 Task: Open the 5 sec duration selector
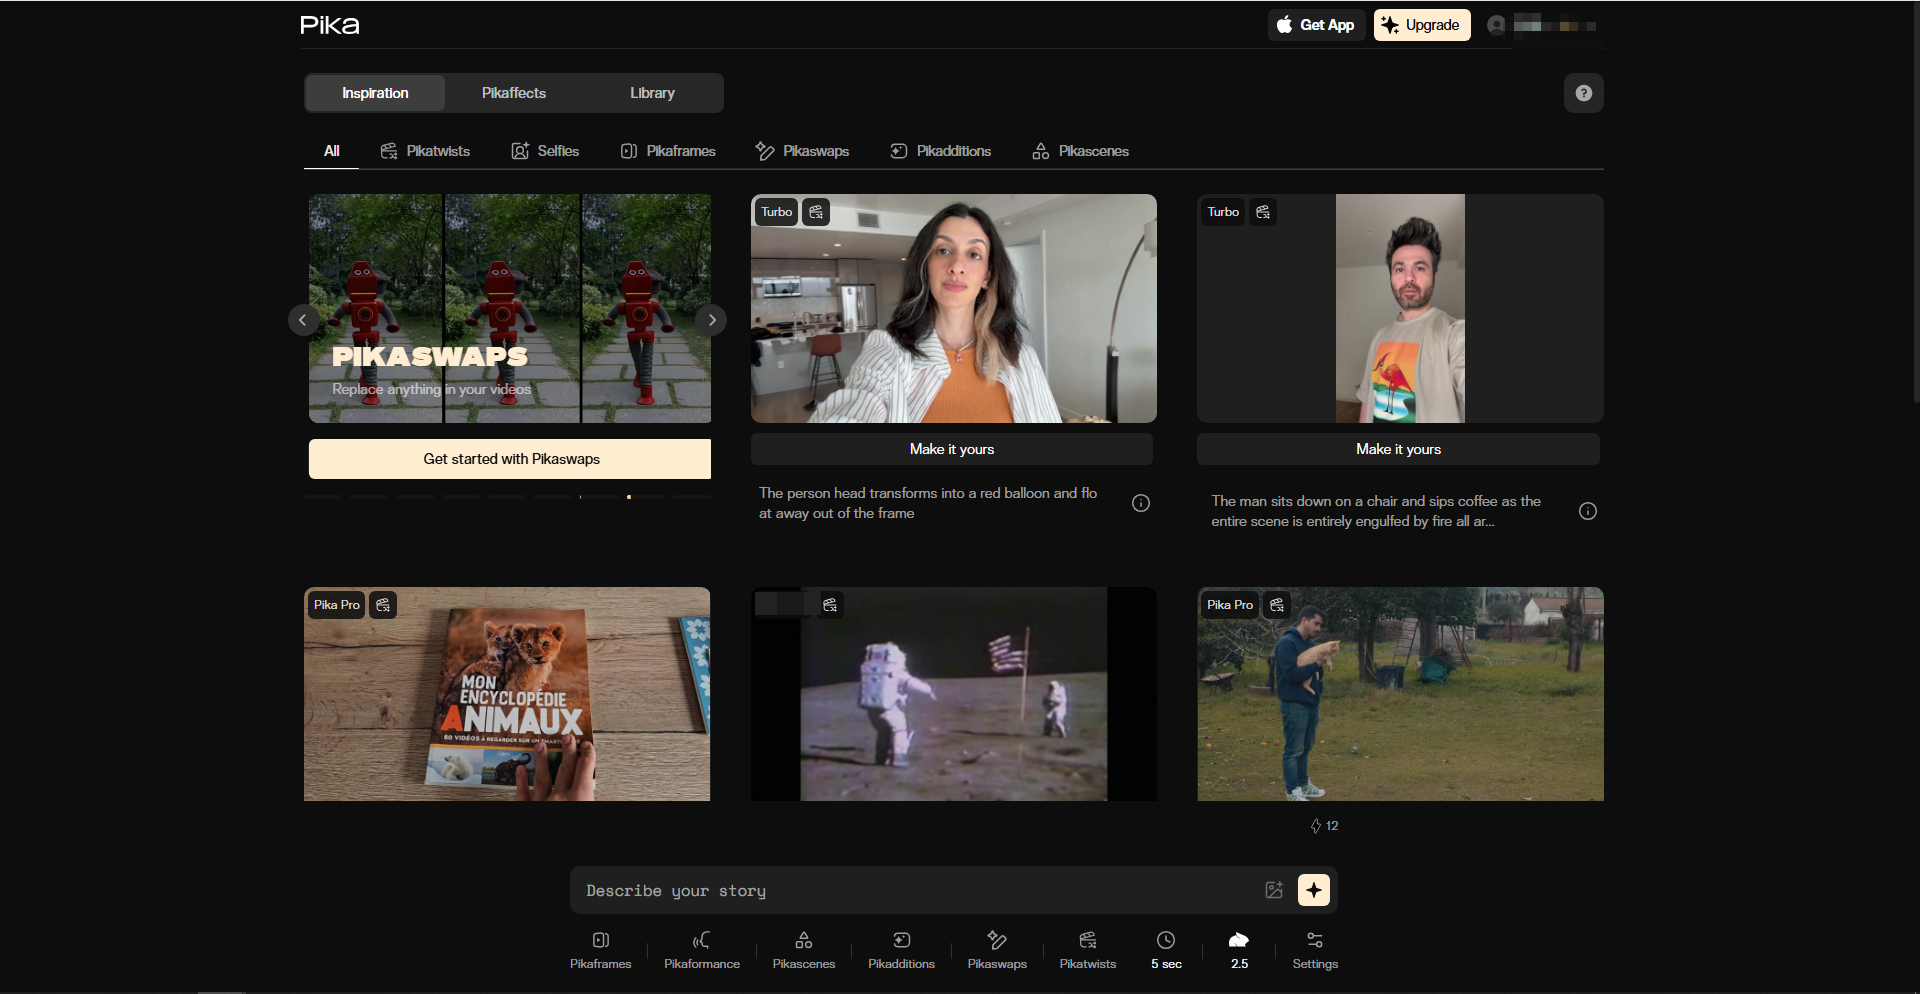tap(1166, 949)
